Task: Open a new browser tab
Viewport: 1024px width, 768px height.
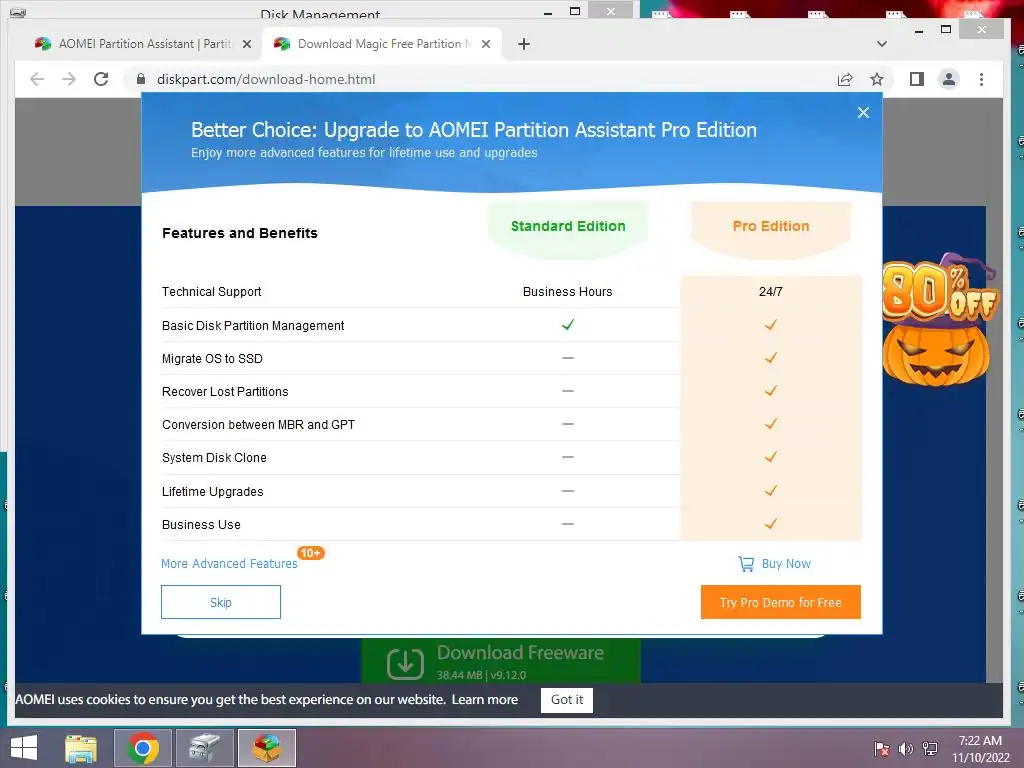Action: pyautogui.click(x=524, y=44)
